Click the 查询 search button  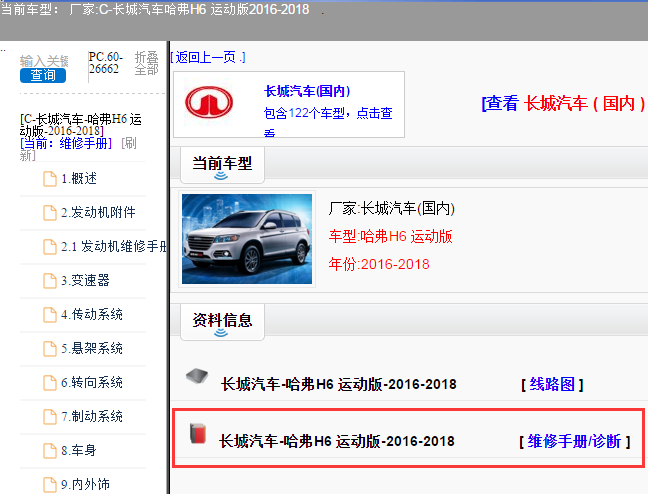coord(43,75)
